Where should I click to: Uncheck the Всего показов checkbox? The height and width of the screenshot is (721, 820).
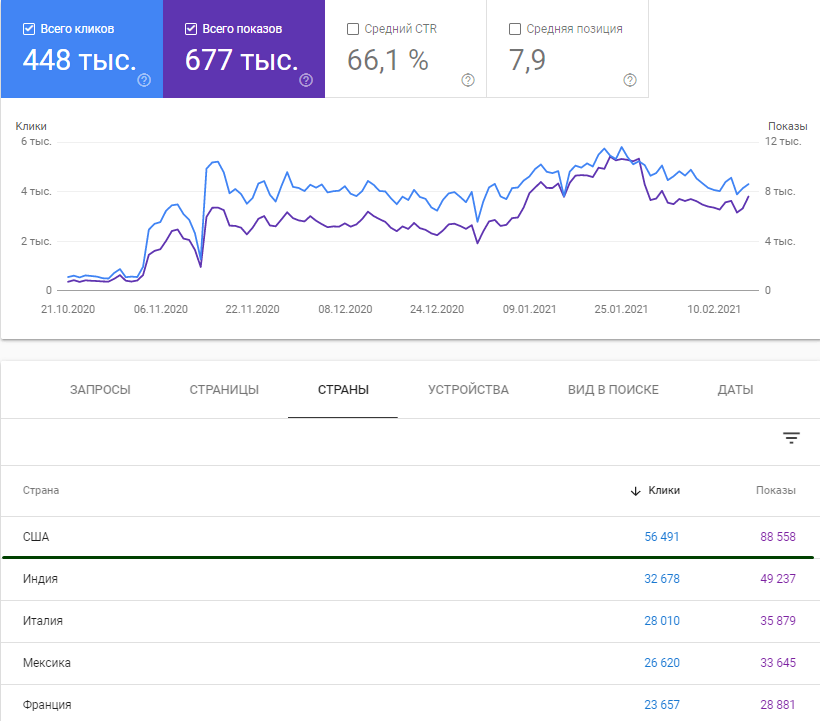190,29
